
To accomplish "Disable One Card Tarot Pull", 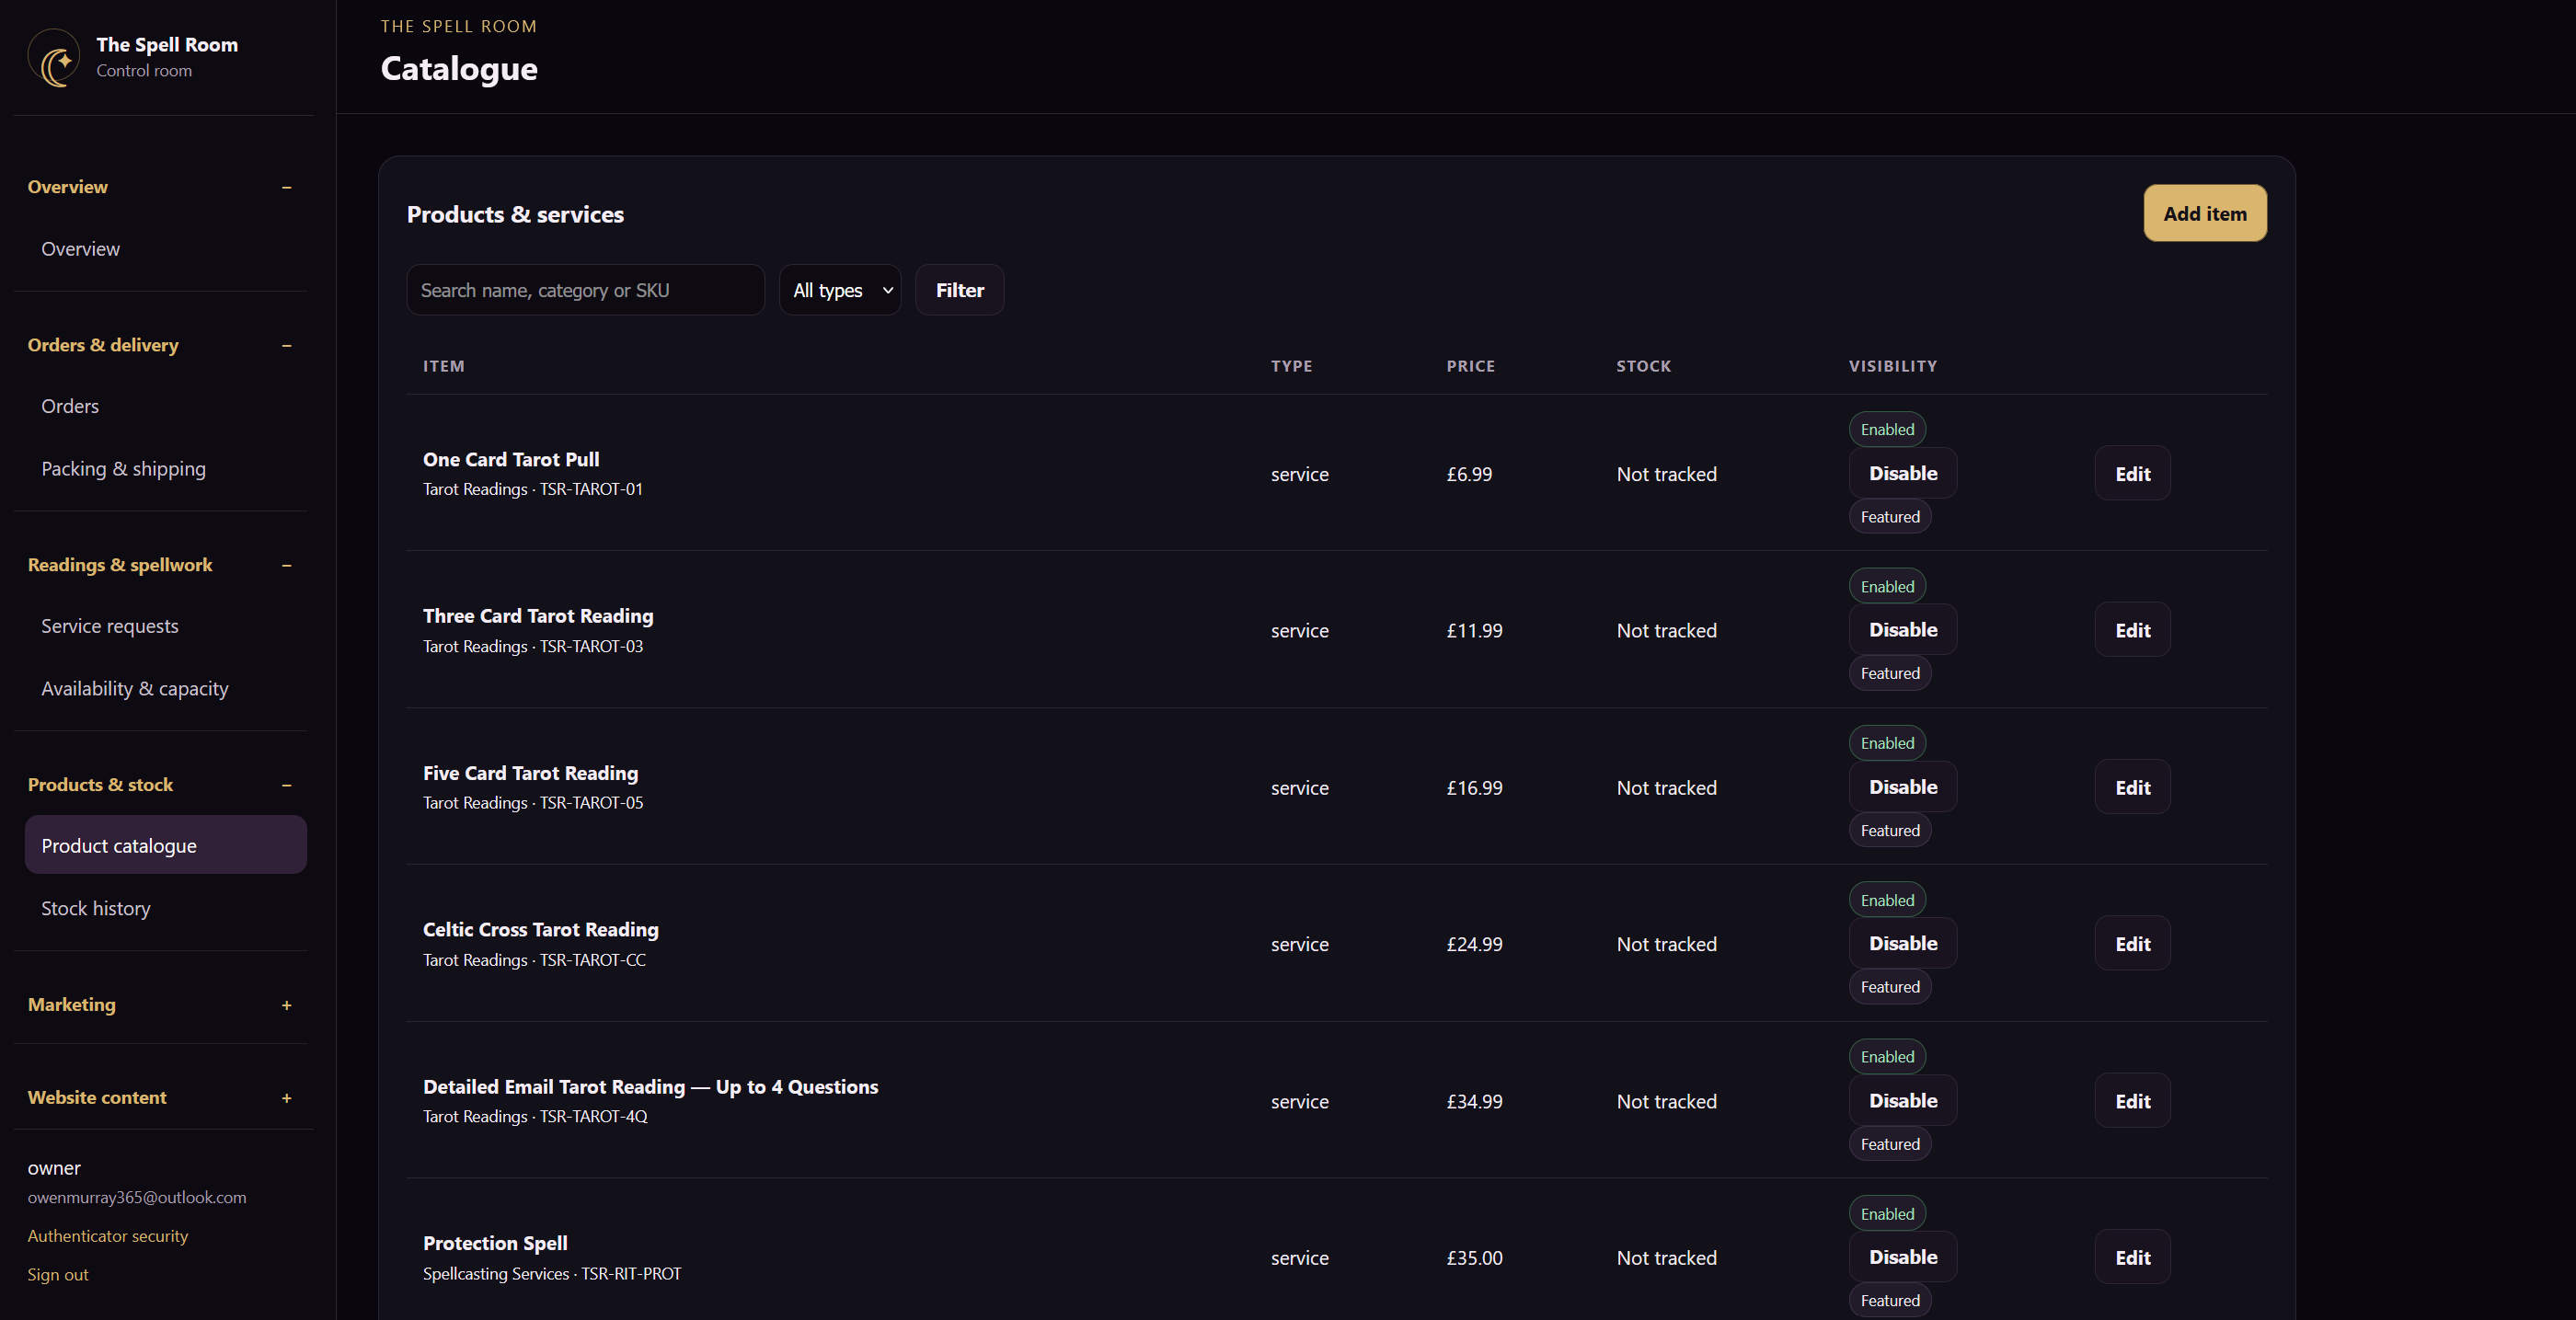I will click(x=1903, y=473).
